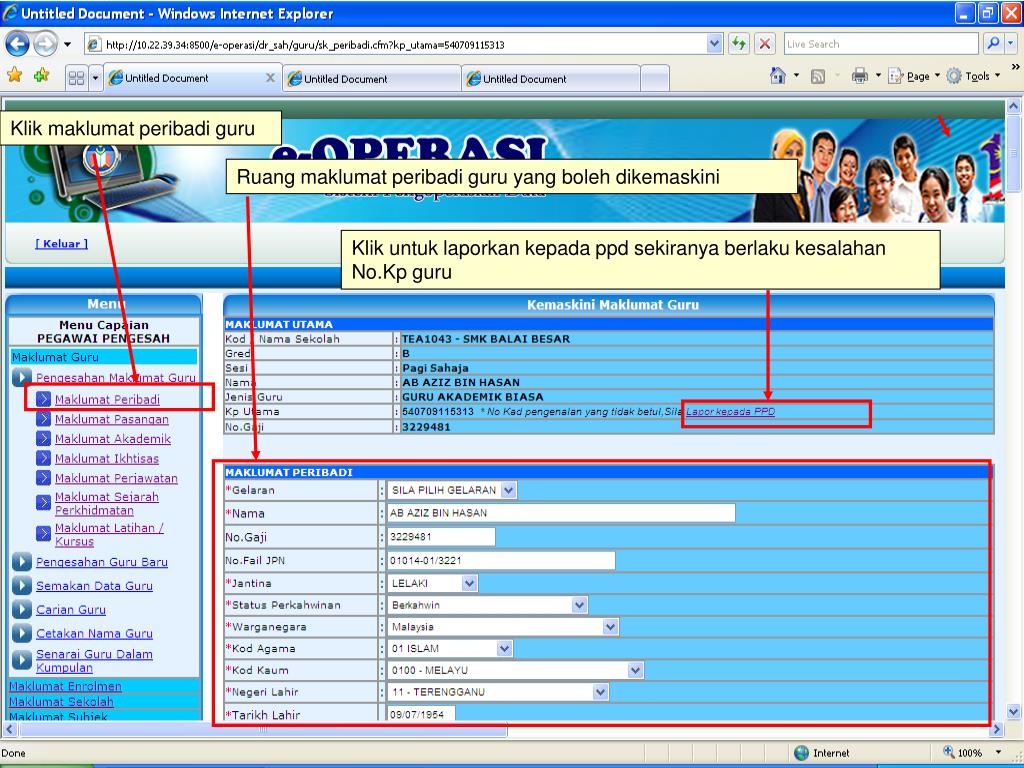Click the horizontal scrollbar thumb
Viewport: 1024px width, 768px height.
click(x=263, y=729)
